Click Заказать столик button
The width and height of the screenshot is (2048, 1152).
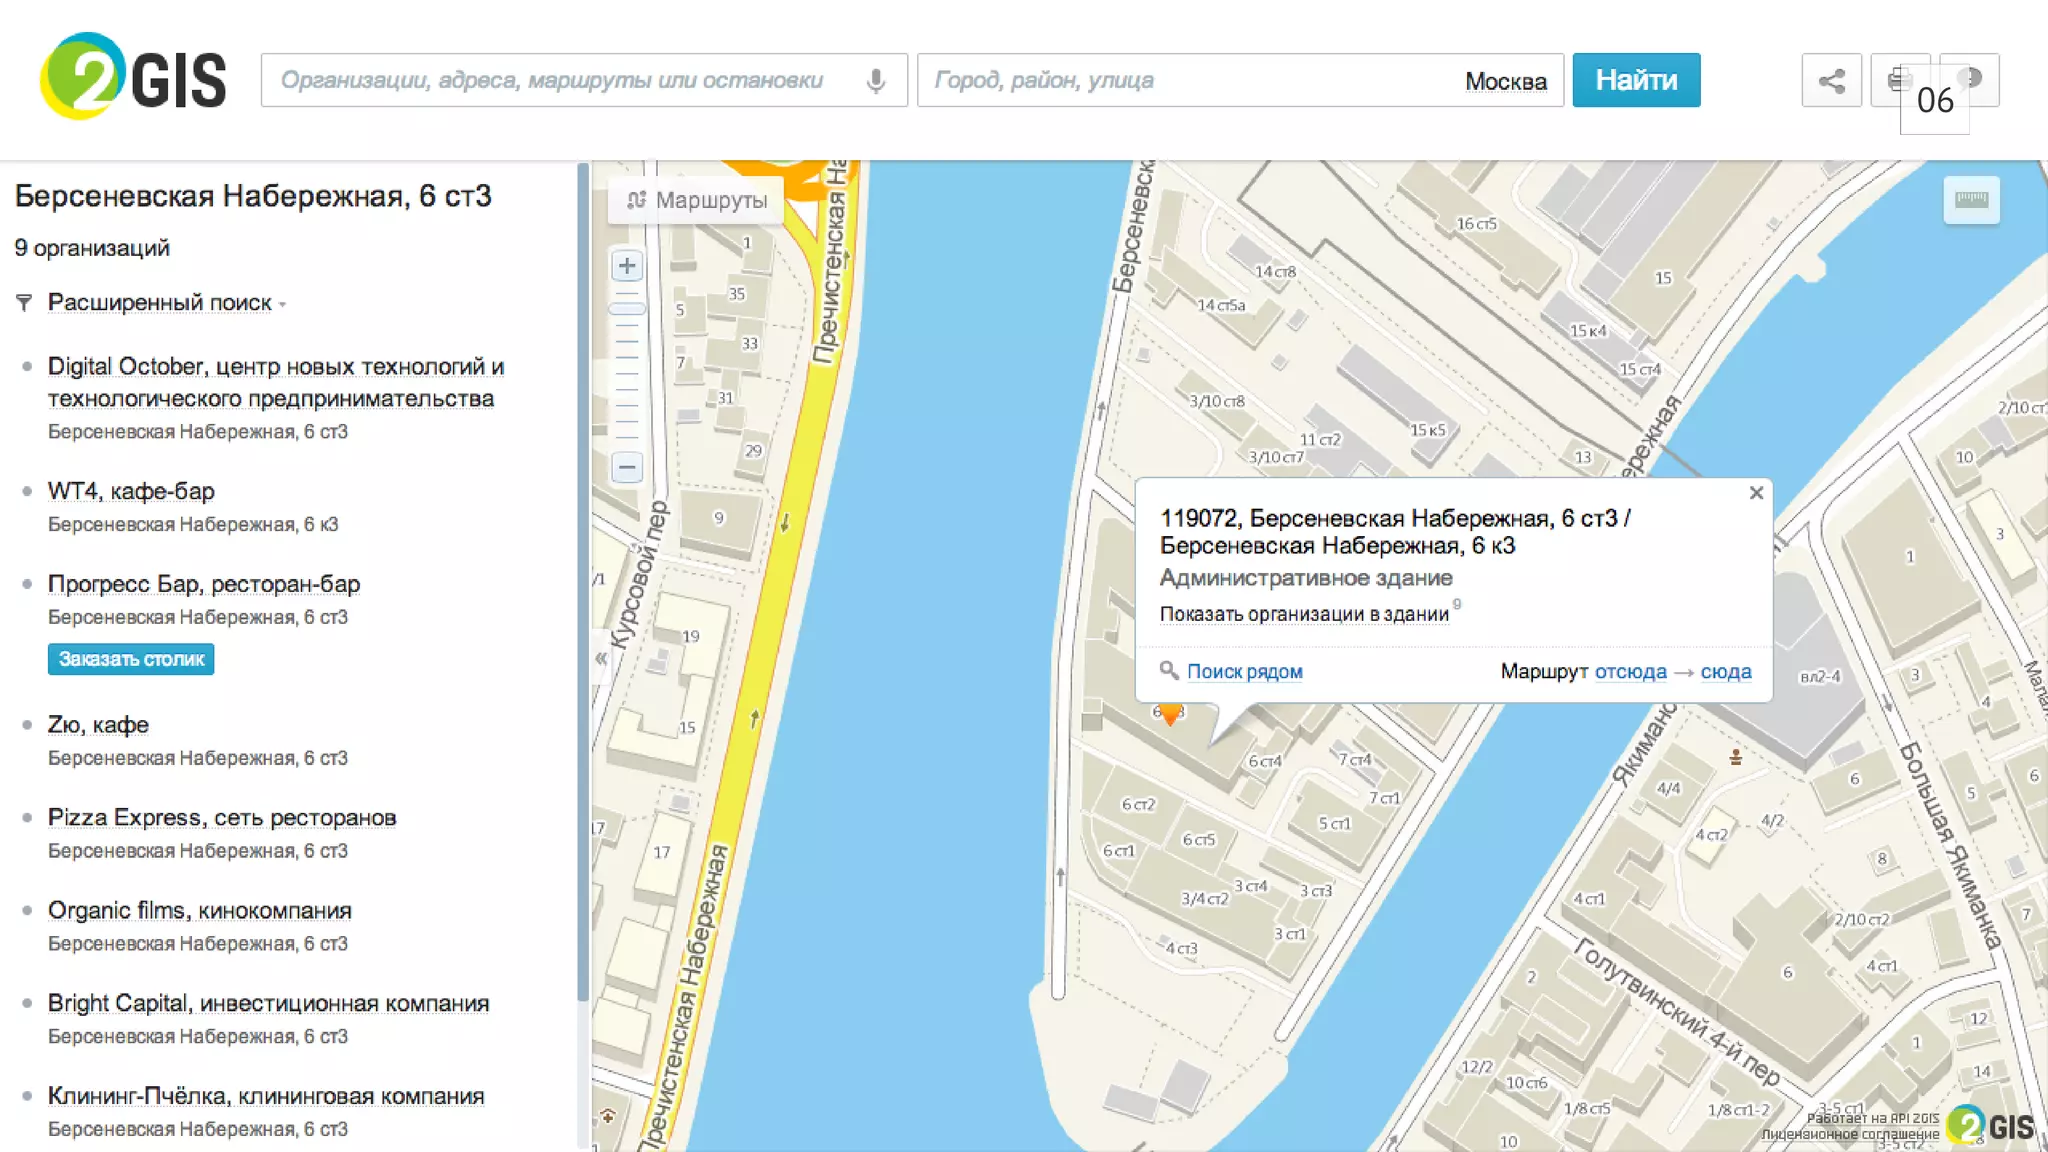[x=131, y=659]
